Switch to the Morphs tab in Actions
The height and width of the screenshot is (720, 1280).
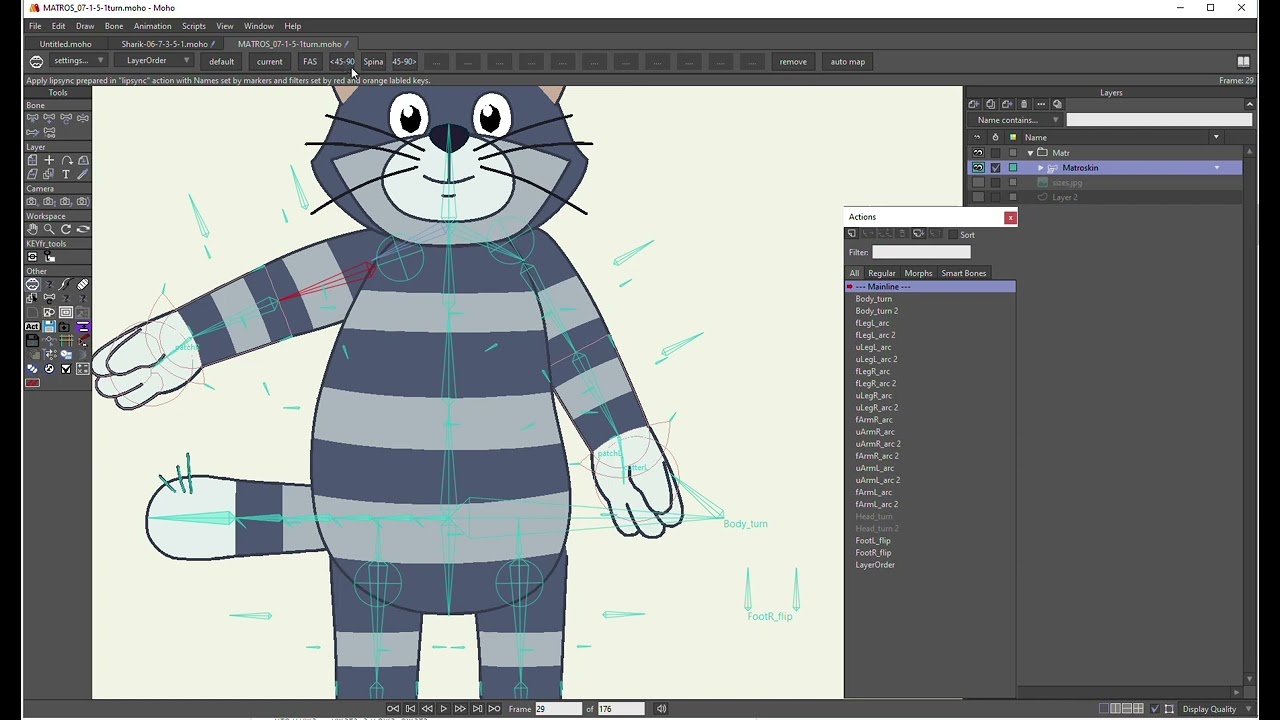(x=918, y=273)
